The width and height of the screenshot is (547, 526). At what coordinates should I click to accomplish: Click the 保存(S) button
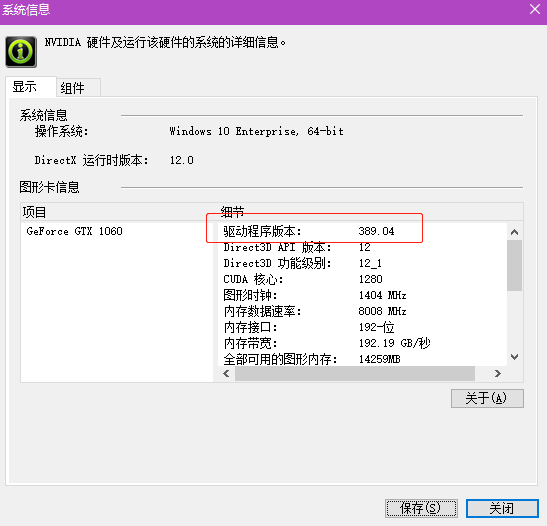coord(421,508)
